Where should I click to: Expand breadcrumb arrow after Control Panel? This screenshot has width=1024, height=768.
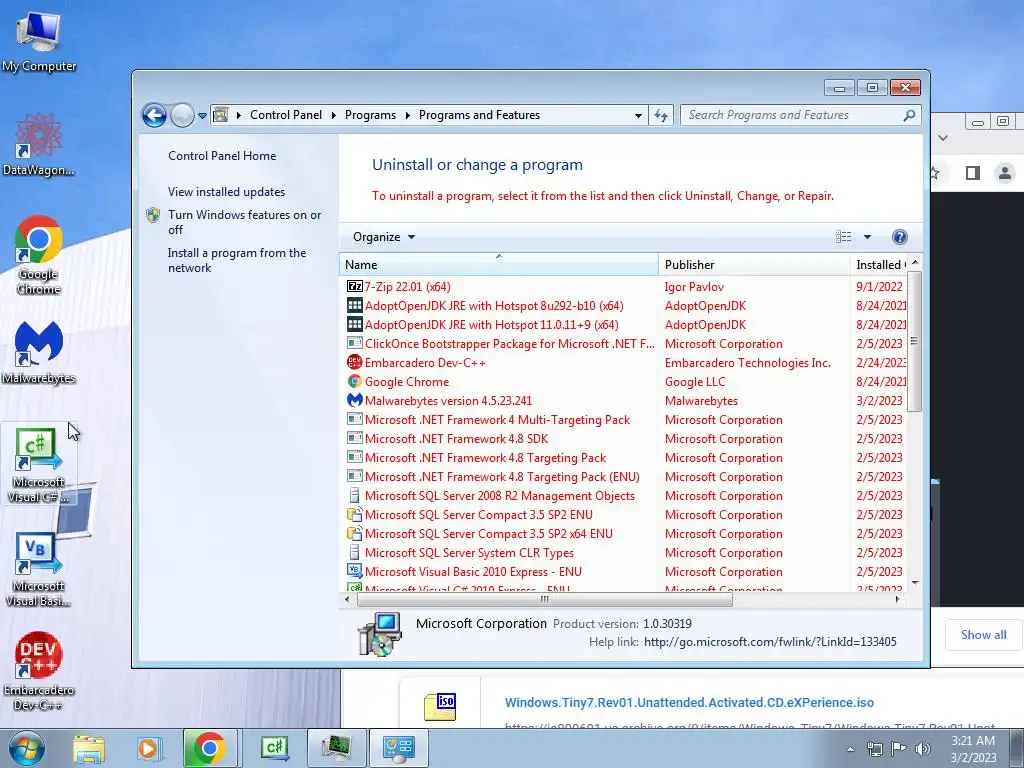(x=334, y=116)
